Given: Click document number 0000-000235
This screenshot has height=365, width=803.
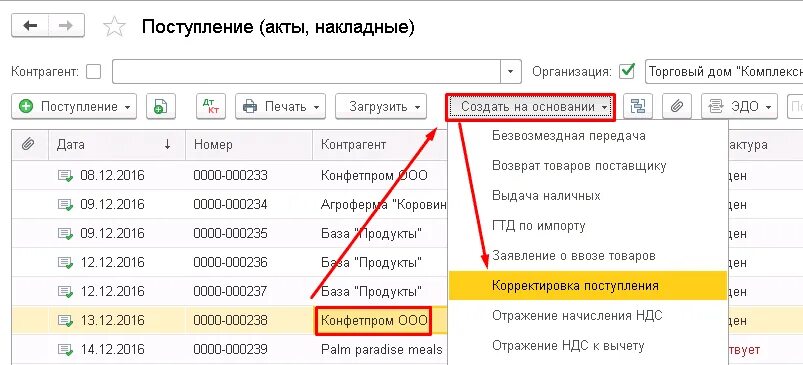Looking at the screenshot, I should pyautogui.click(x=230, y=233).
